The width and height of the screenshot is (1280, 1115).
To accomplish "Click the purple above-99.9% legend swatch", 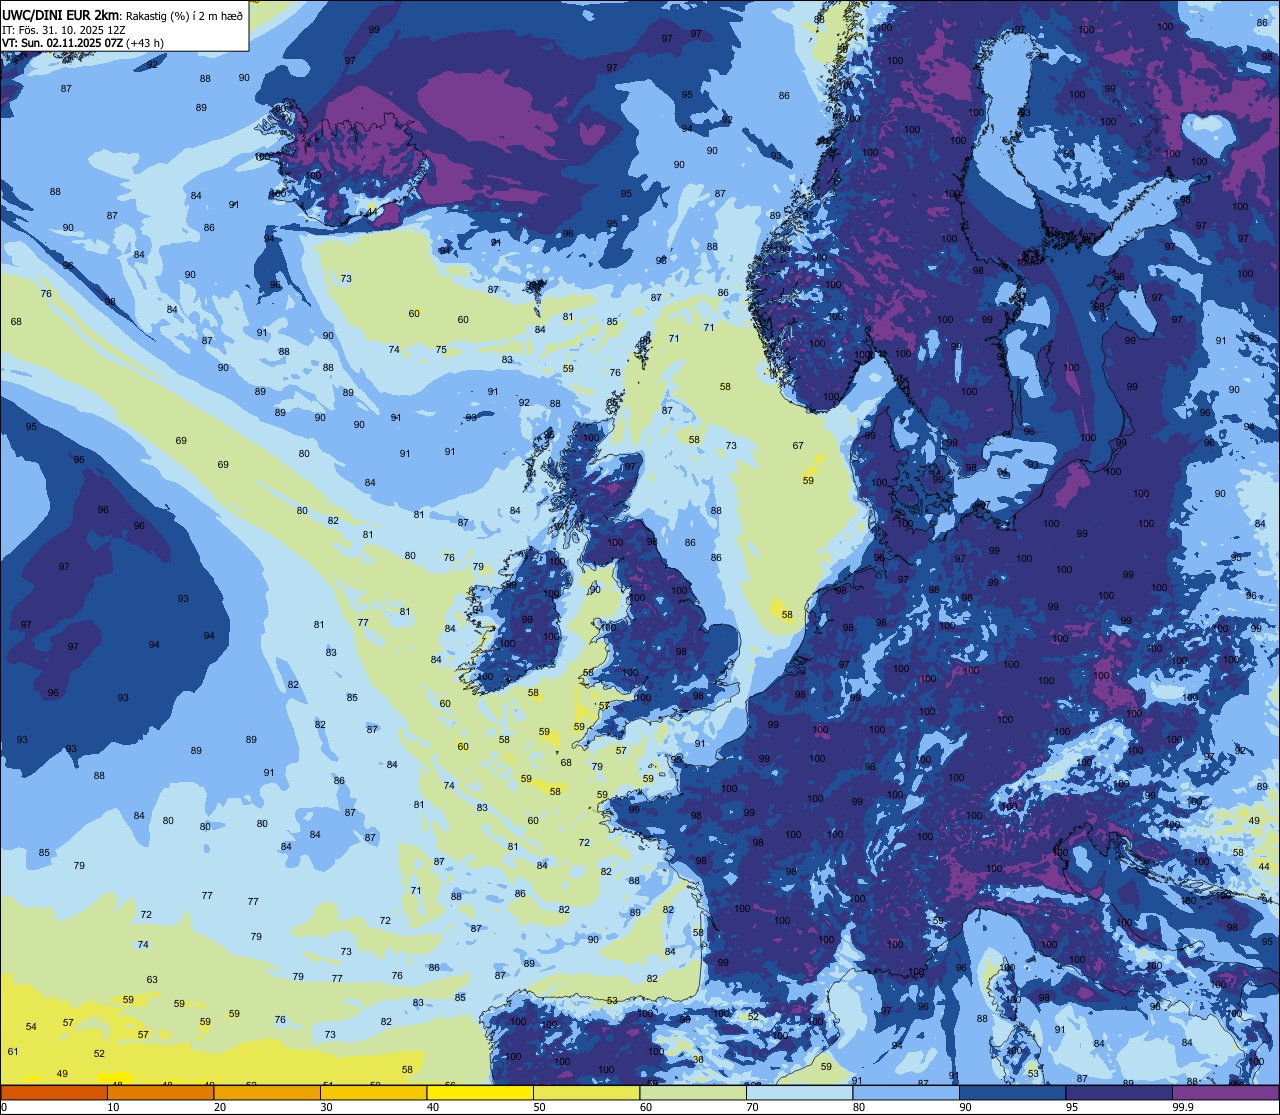I will click(1225, 1092).
